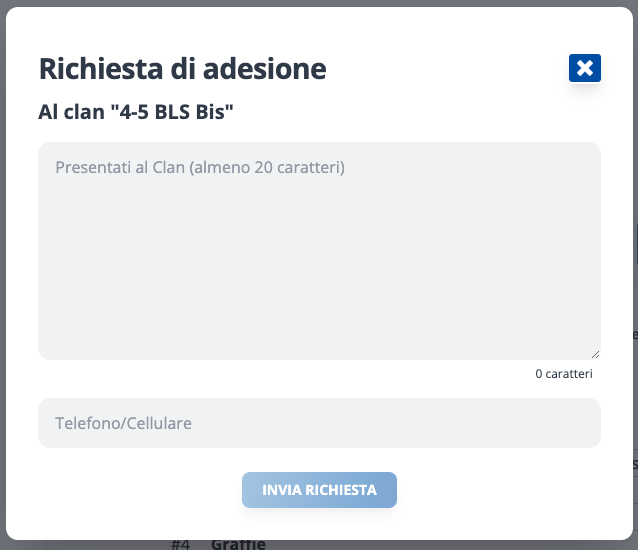Close the dialog with the X icon
Viewport: 638px width, 550px height.
pos(585,68)
